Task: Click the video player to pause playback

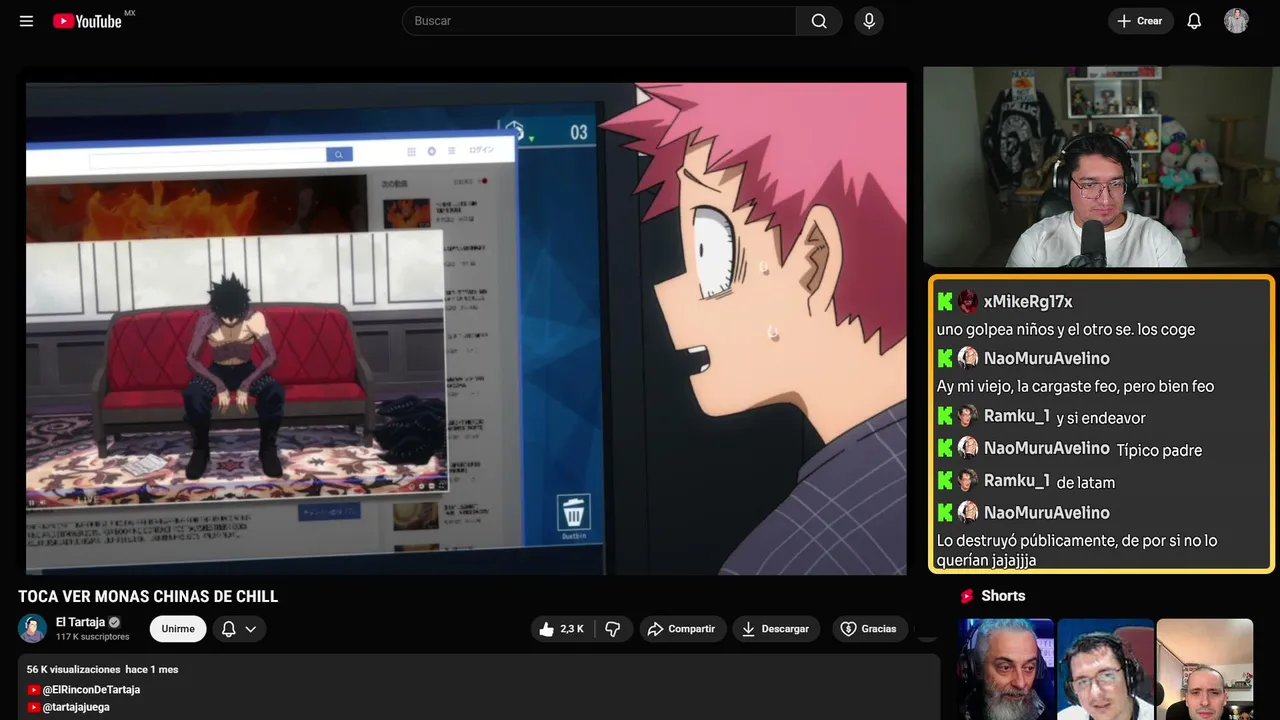Action: point(466,328)
